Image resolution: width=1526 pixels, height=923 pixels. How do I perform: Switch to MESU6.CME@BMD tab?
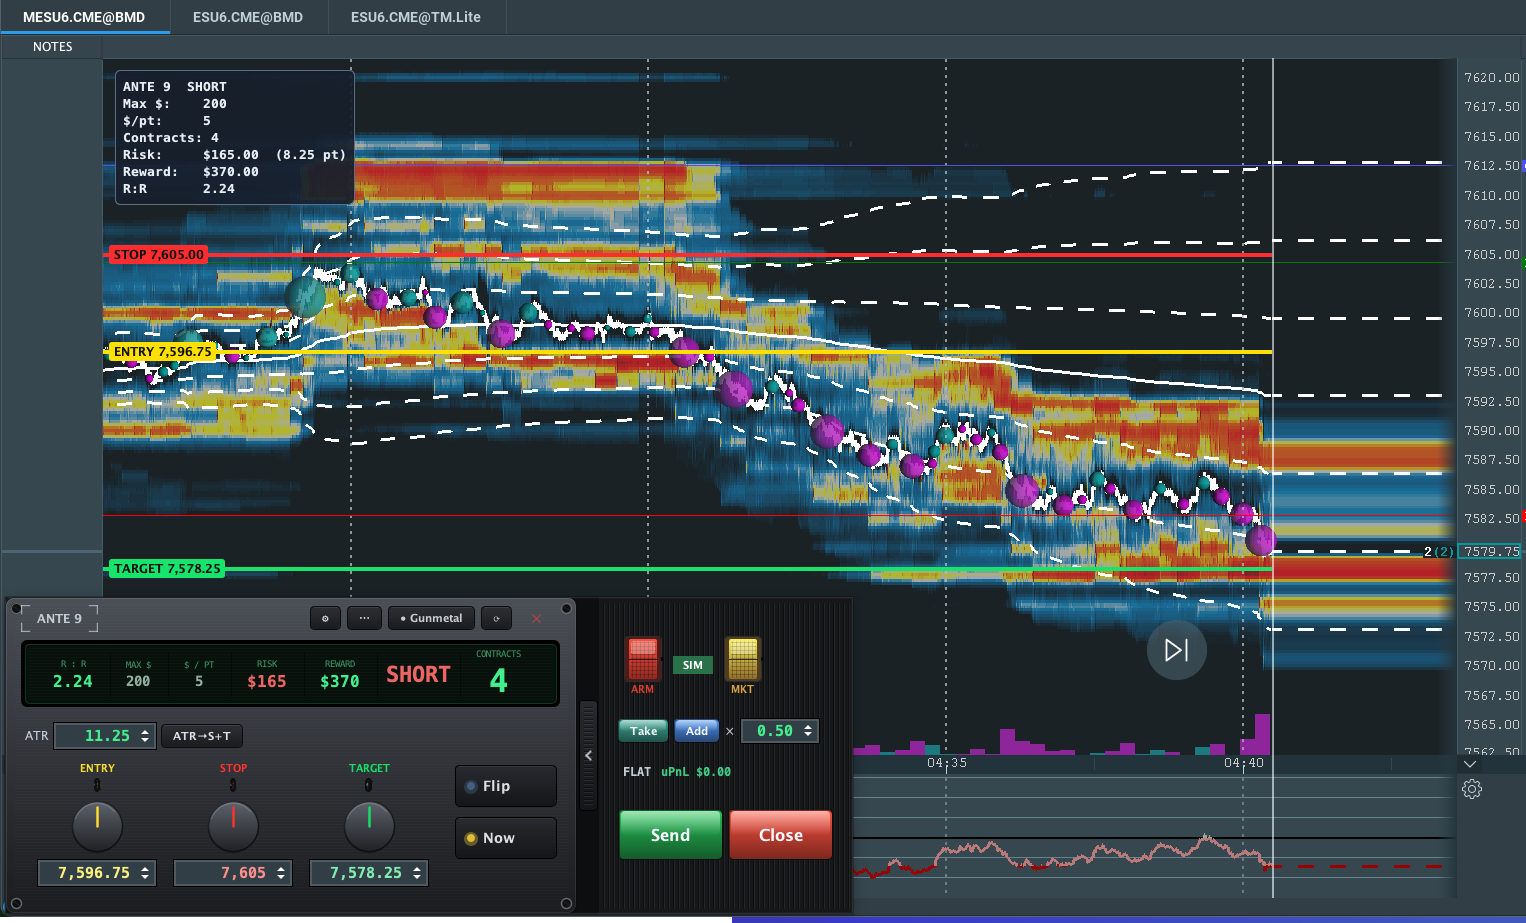point(84,17)
